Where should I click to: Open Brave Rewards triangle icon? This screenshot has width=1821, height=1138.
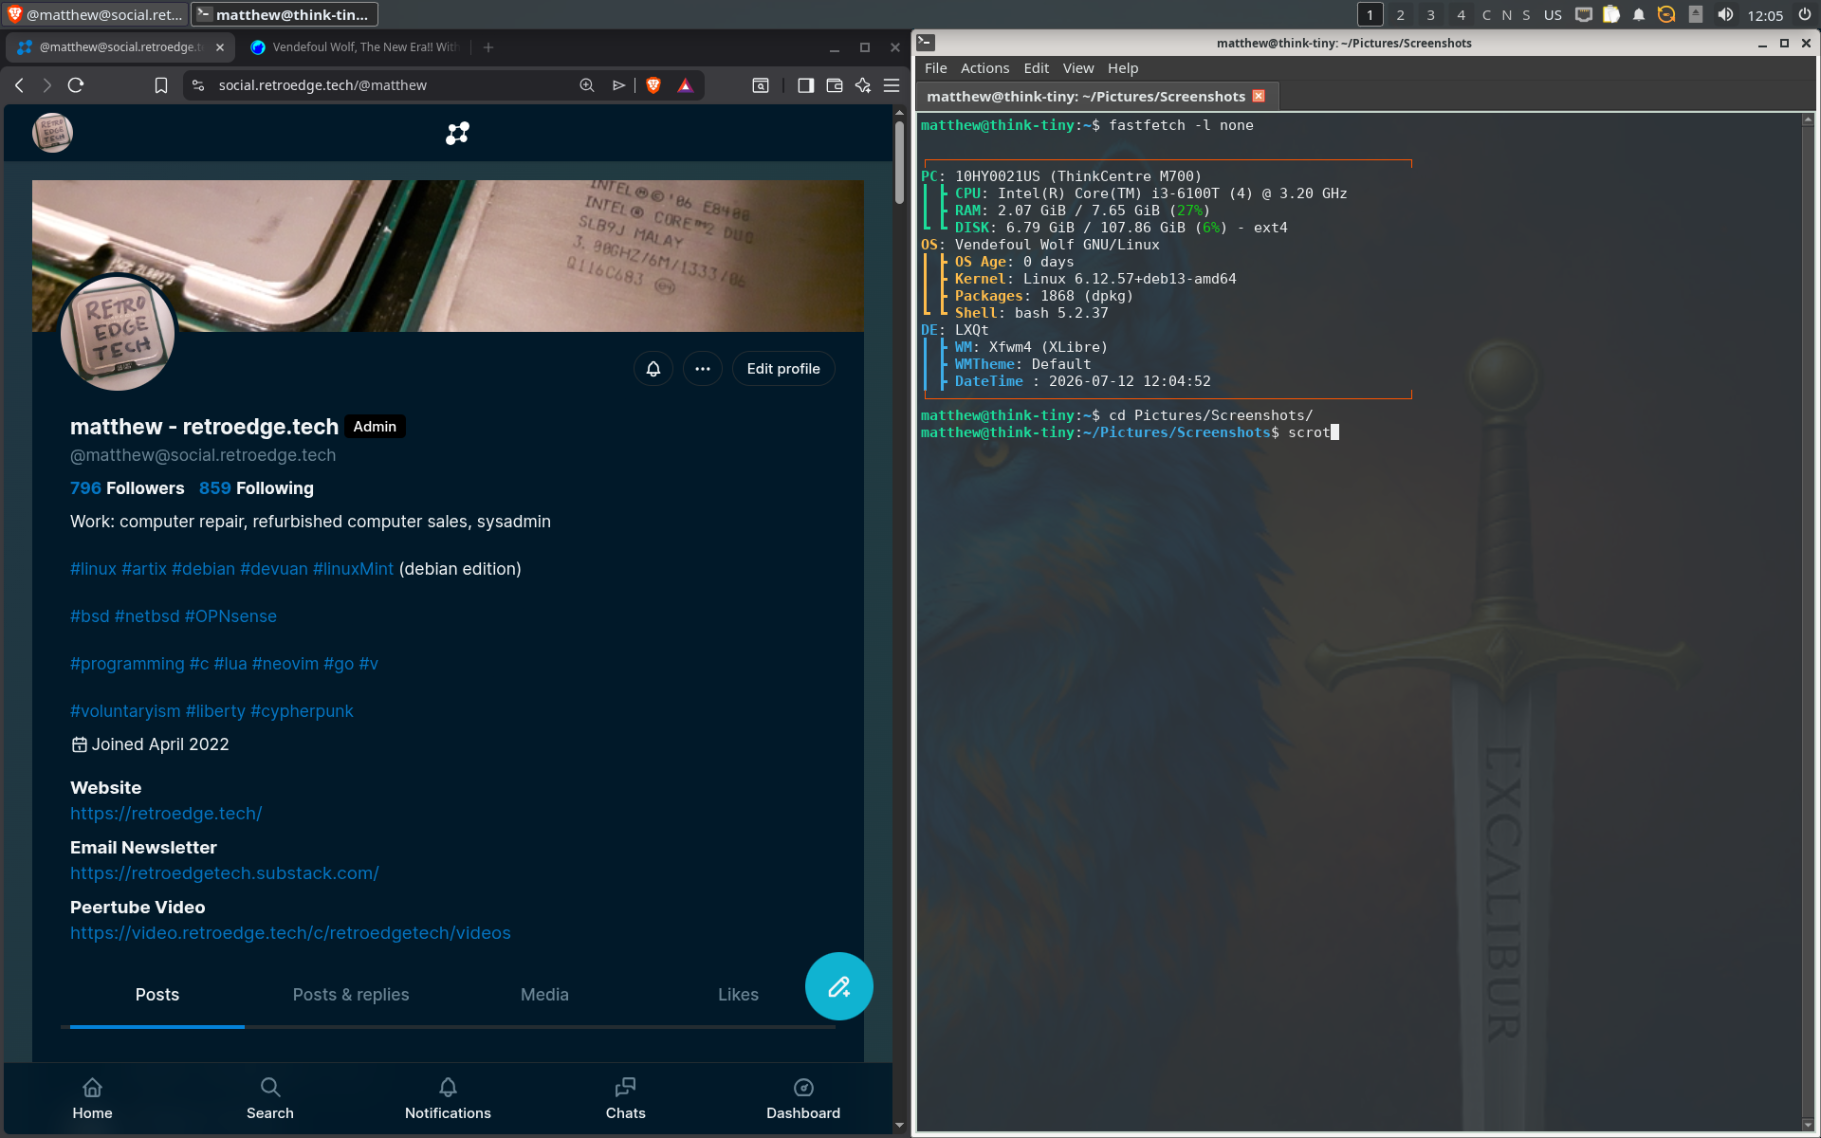click(685, 85)
